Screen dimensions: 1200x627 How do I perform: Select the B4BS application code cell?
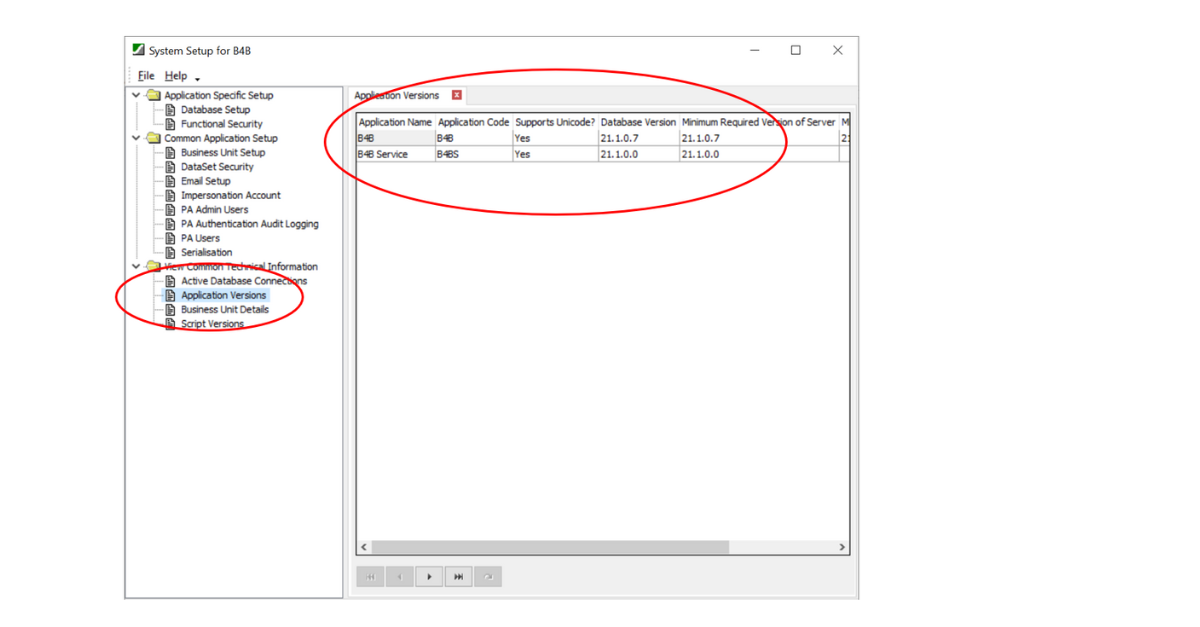474,154
